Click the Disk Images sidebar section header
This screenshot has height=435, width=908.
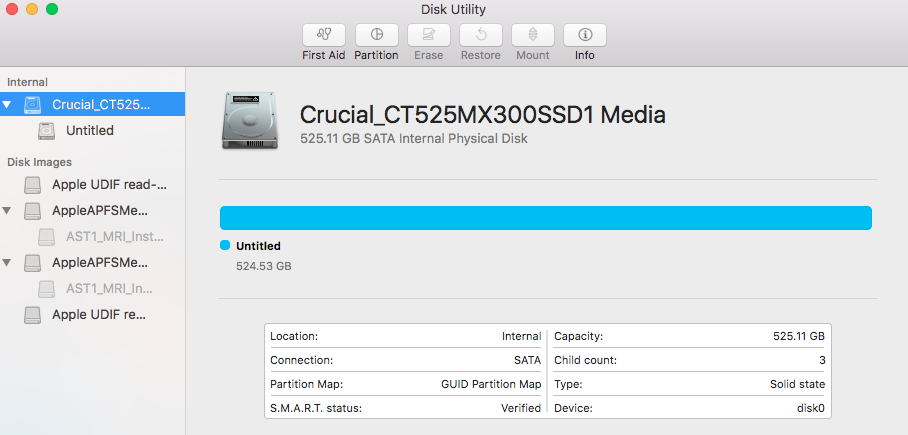pyautogui.click(x=39, y=162)
